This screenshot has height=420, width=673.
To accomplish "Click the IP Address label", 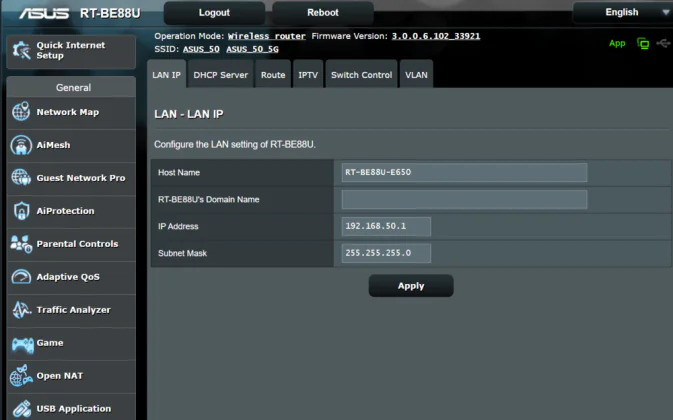I will click(178, 227).
